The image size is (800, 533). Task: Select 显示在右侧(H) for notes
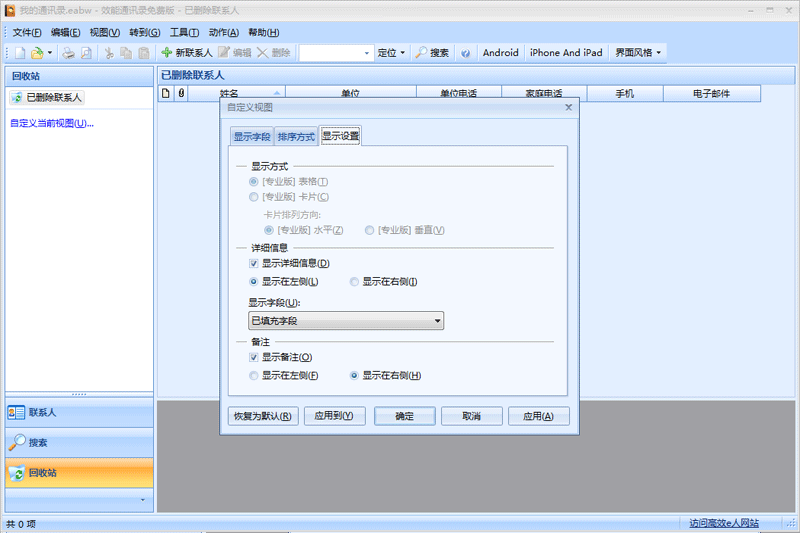(x=354, y=376)
